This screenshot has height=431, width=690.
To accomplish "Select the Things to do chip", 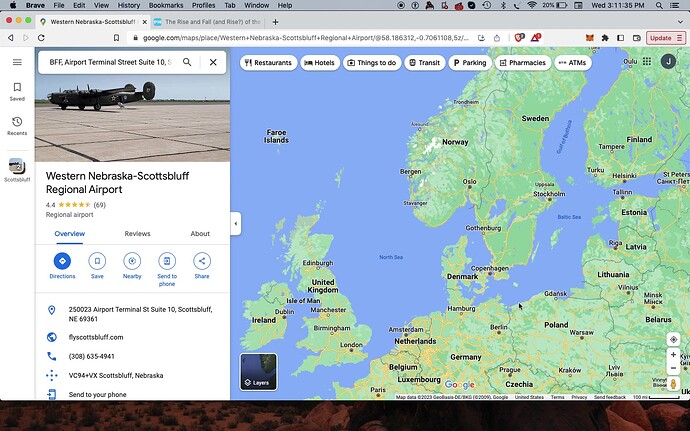I will tap(372, 63).
